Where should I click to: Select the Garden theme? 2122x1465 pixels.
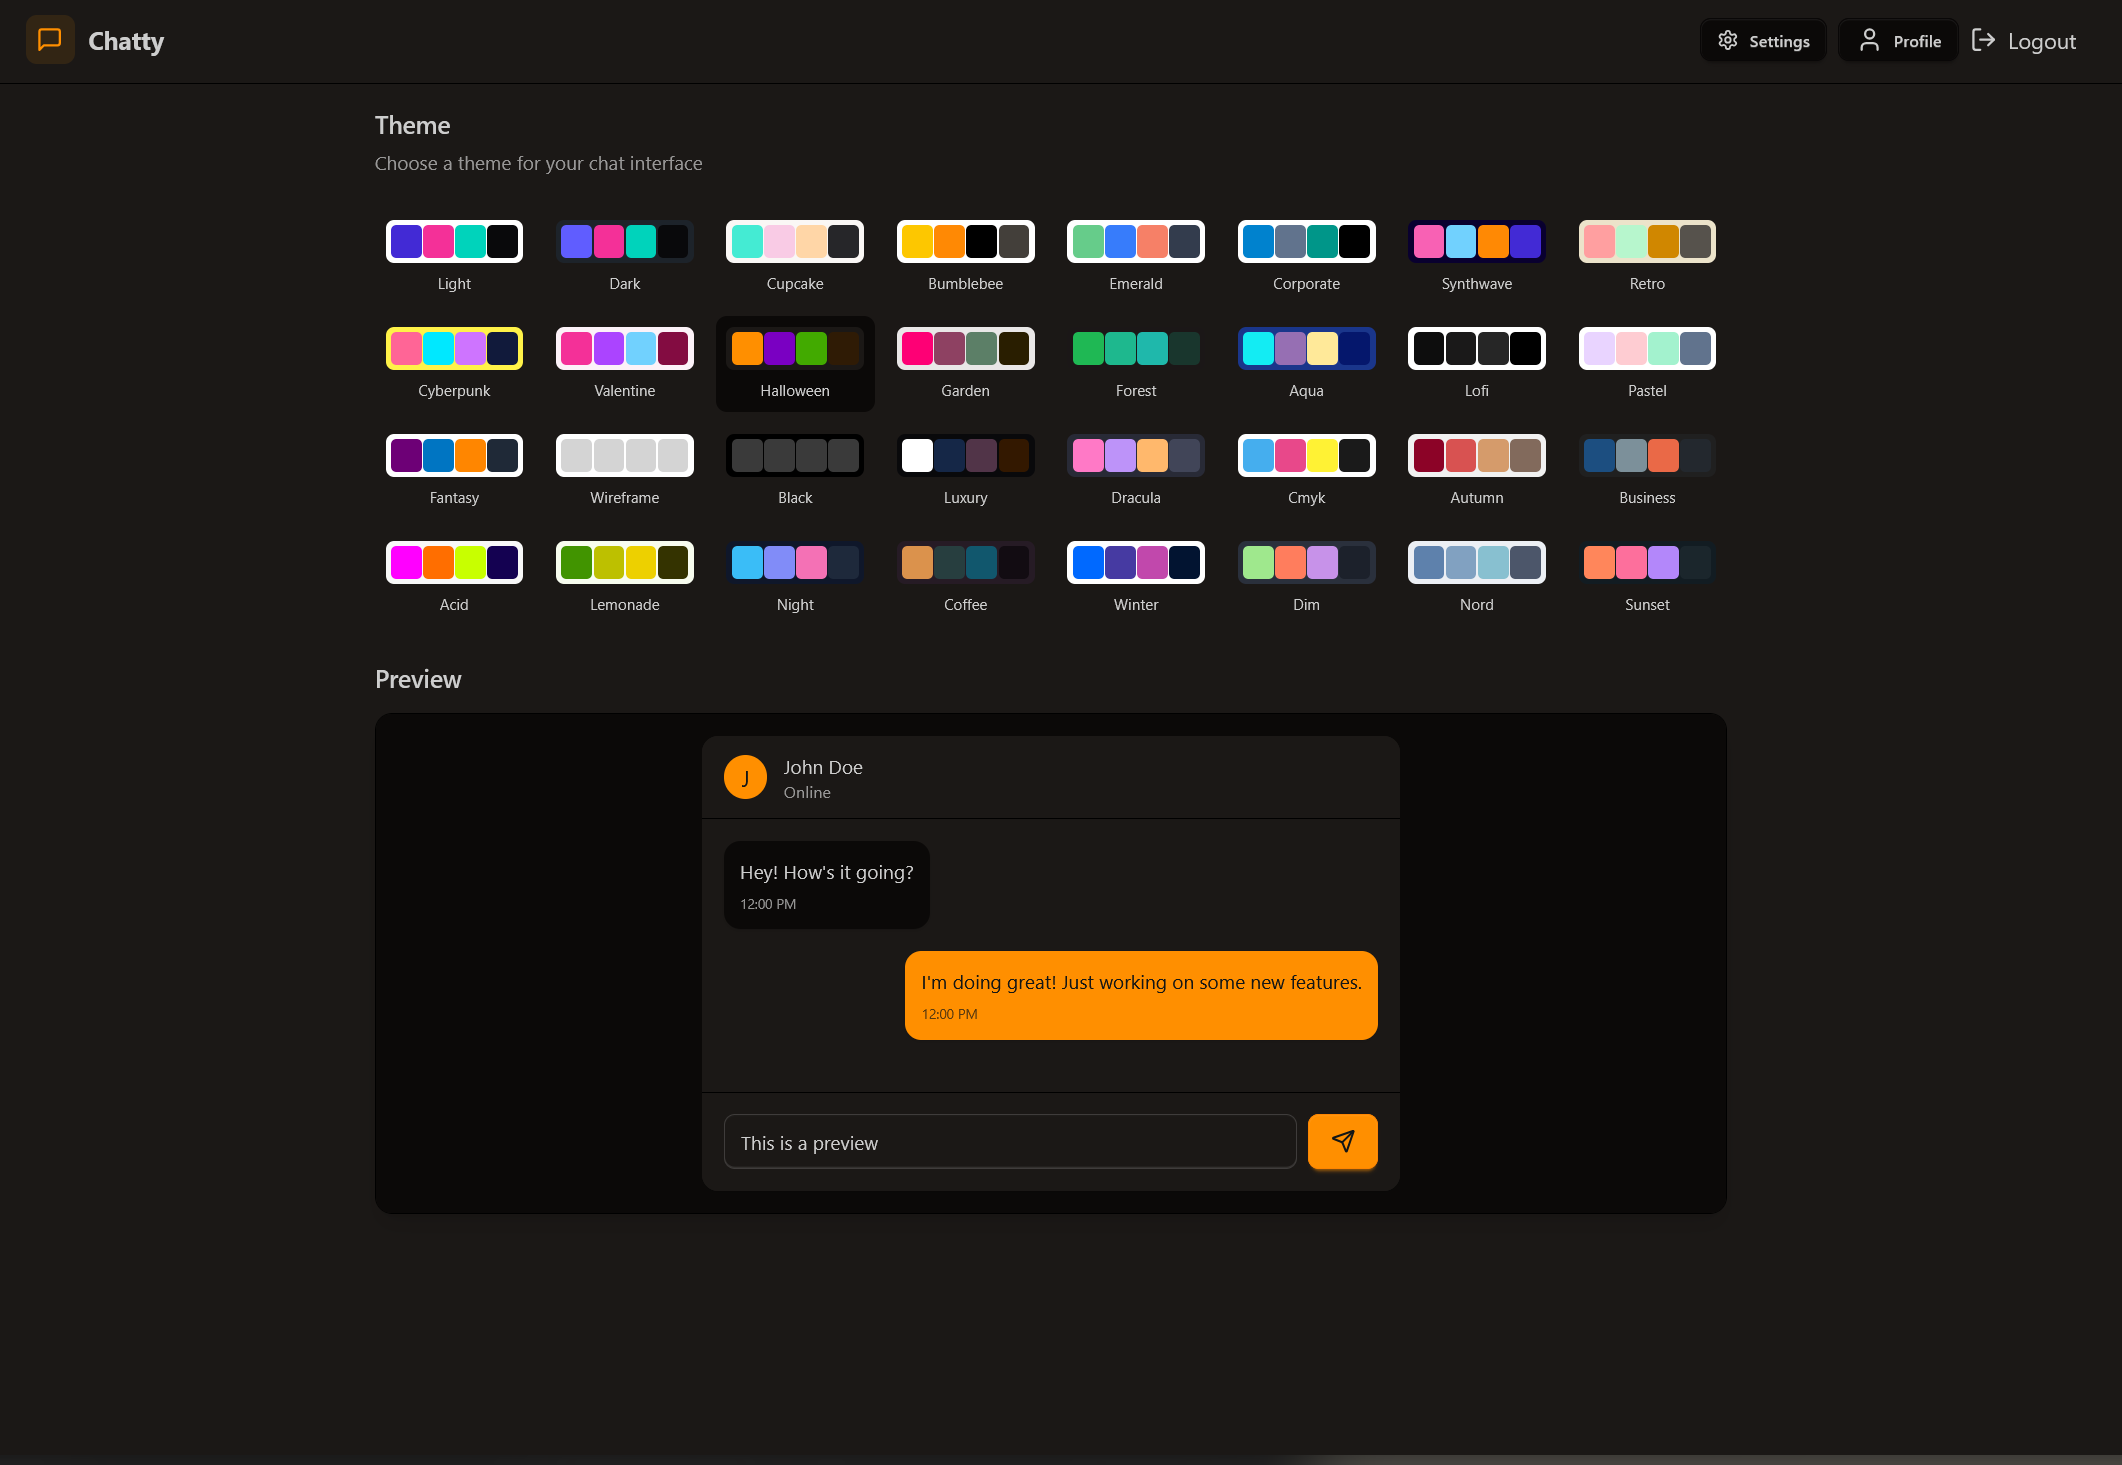[966, 363]
